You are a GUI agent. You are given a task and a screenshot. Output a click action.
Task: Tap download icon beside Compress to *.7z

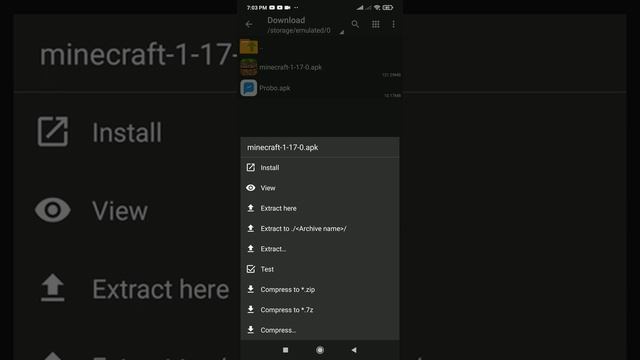pos(251,310)
